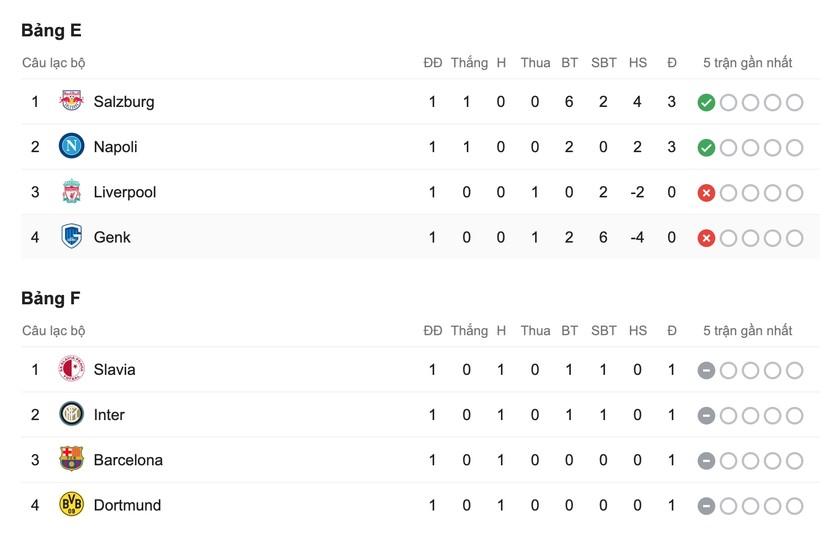The height and width of the screenshot is (548, 820).
Task: Click Salzburg's green win result icon
Action: coord(706,102)
